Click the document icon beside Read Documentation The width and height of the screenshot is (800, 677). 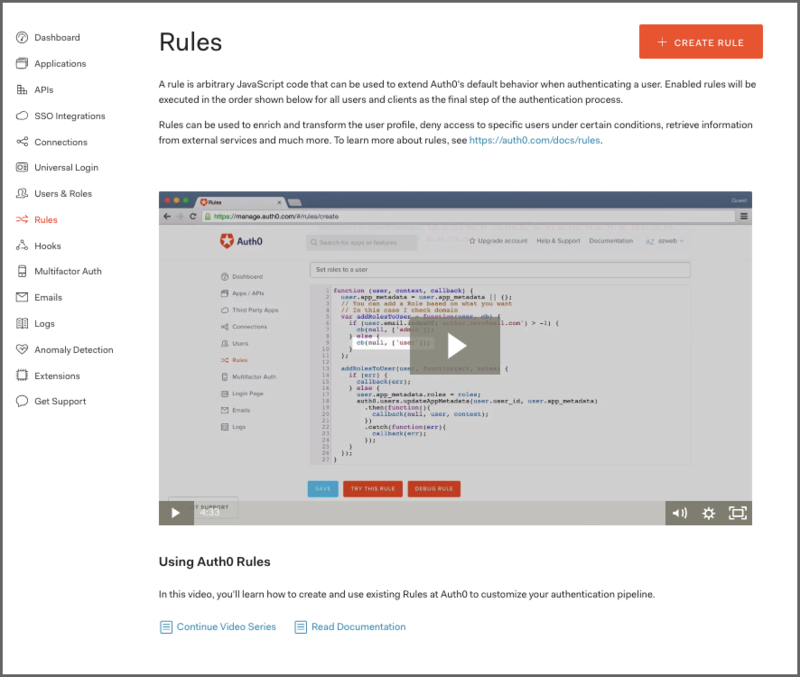(301, 627)
